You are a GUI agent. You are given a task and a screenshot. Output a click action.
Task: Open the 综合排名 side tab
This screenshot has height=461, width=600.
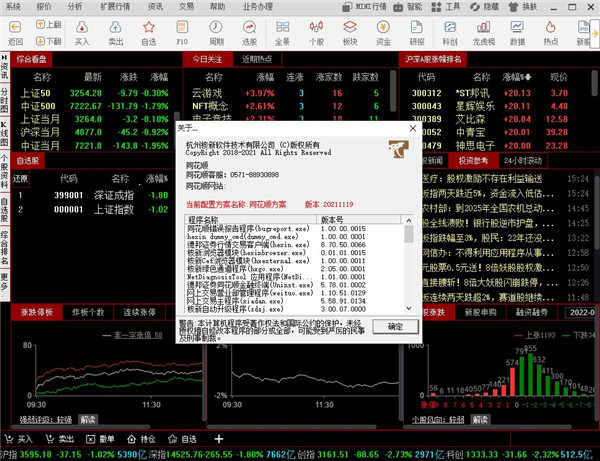click(x=4, y=248)
